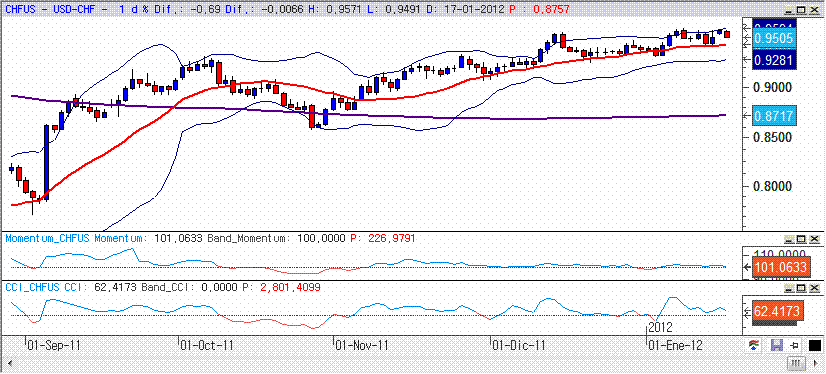Click the red 'P : 0.8757' value

[x=539, y=9]
